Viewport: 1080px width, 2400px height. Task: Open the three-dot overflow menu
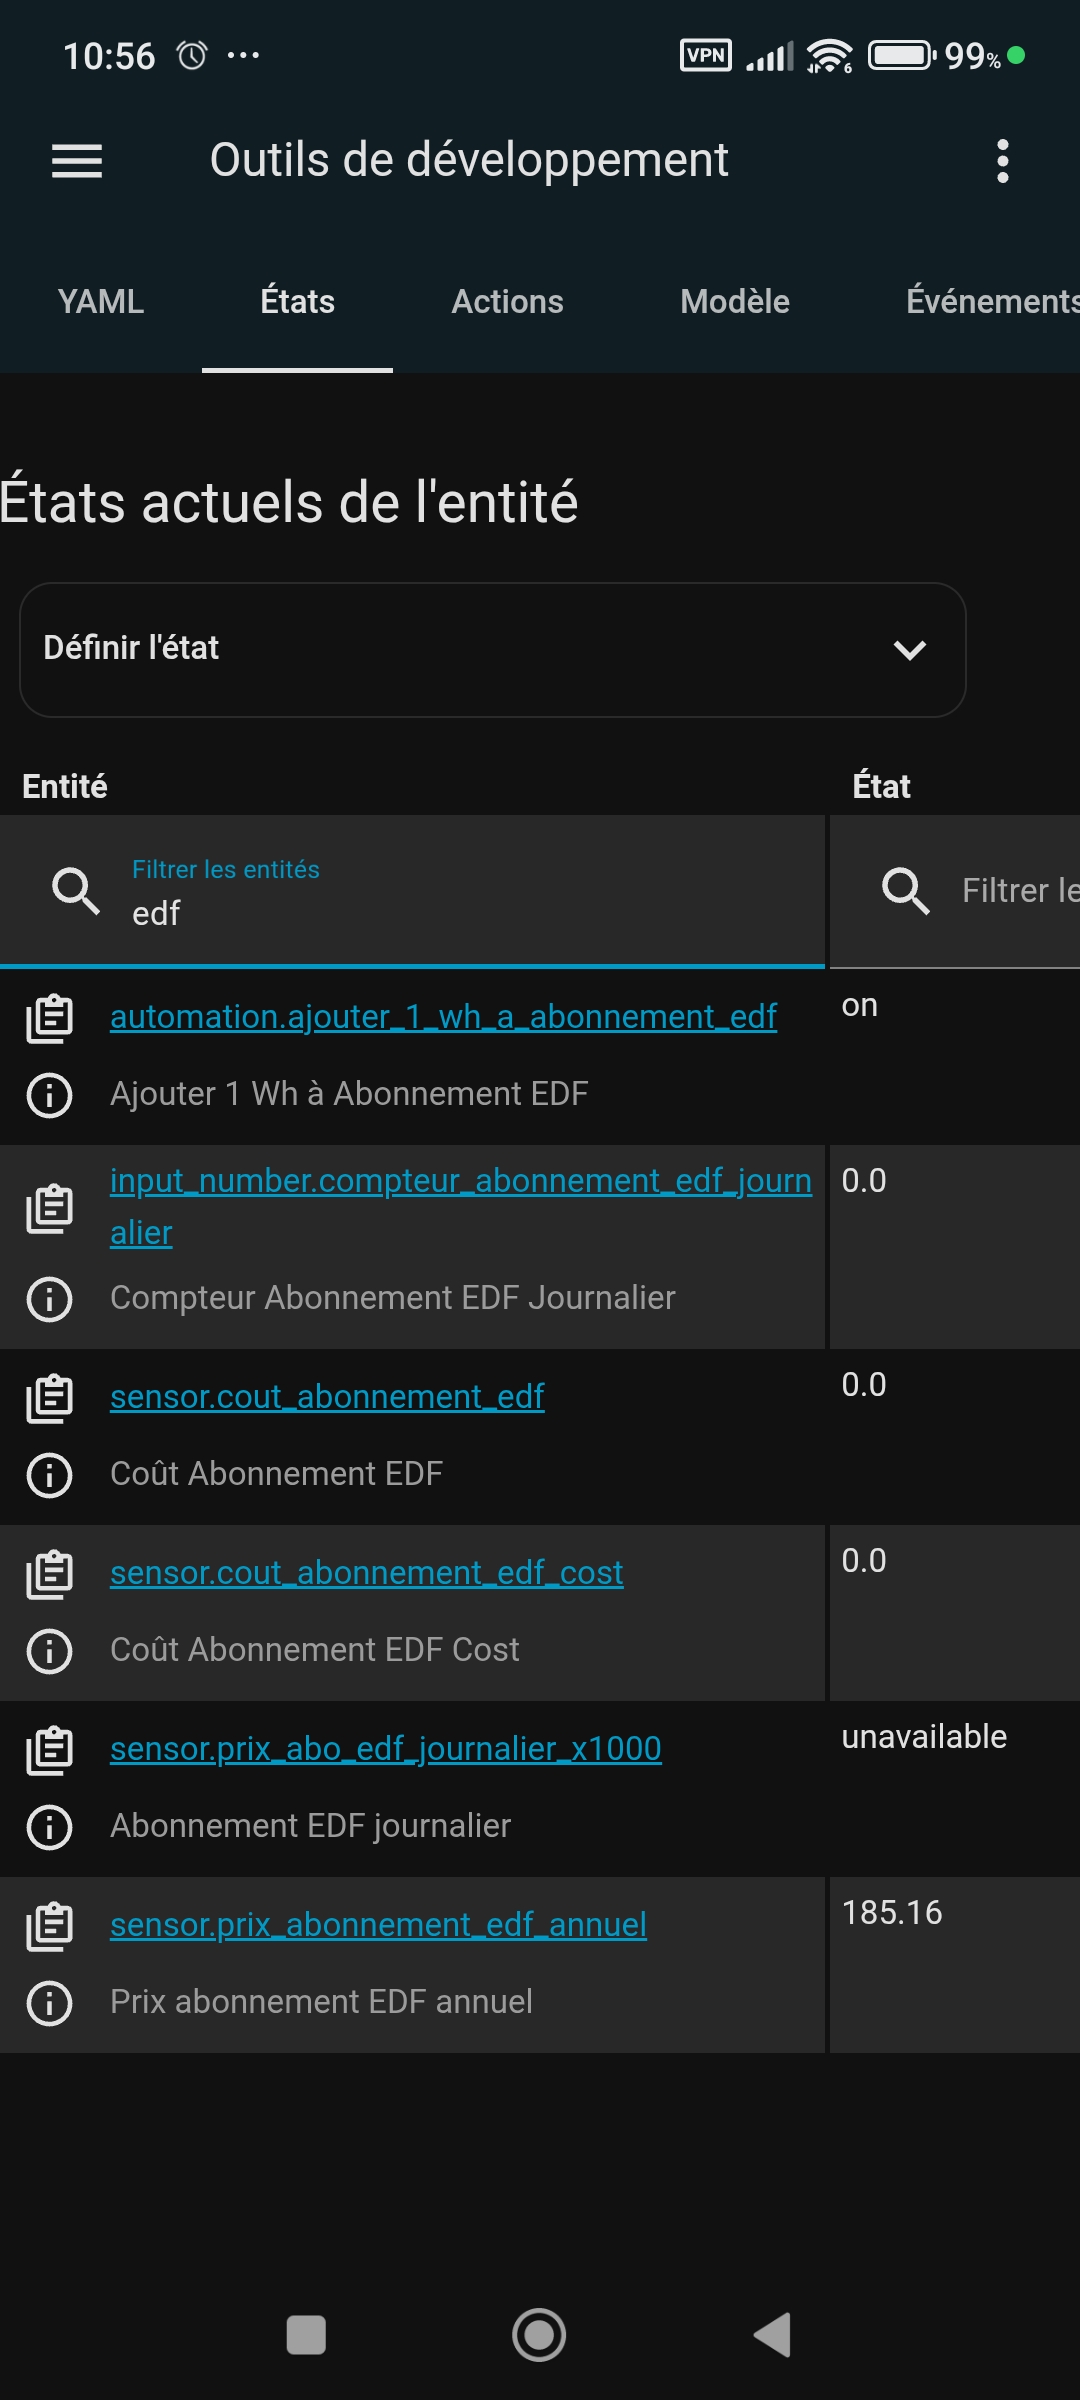click(1002, 161)
